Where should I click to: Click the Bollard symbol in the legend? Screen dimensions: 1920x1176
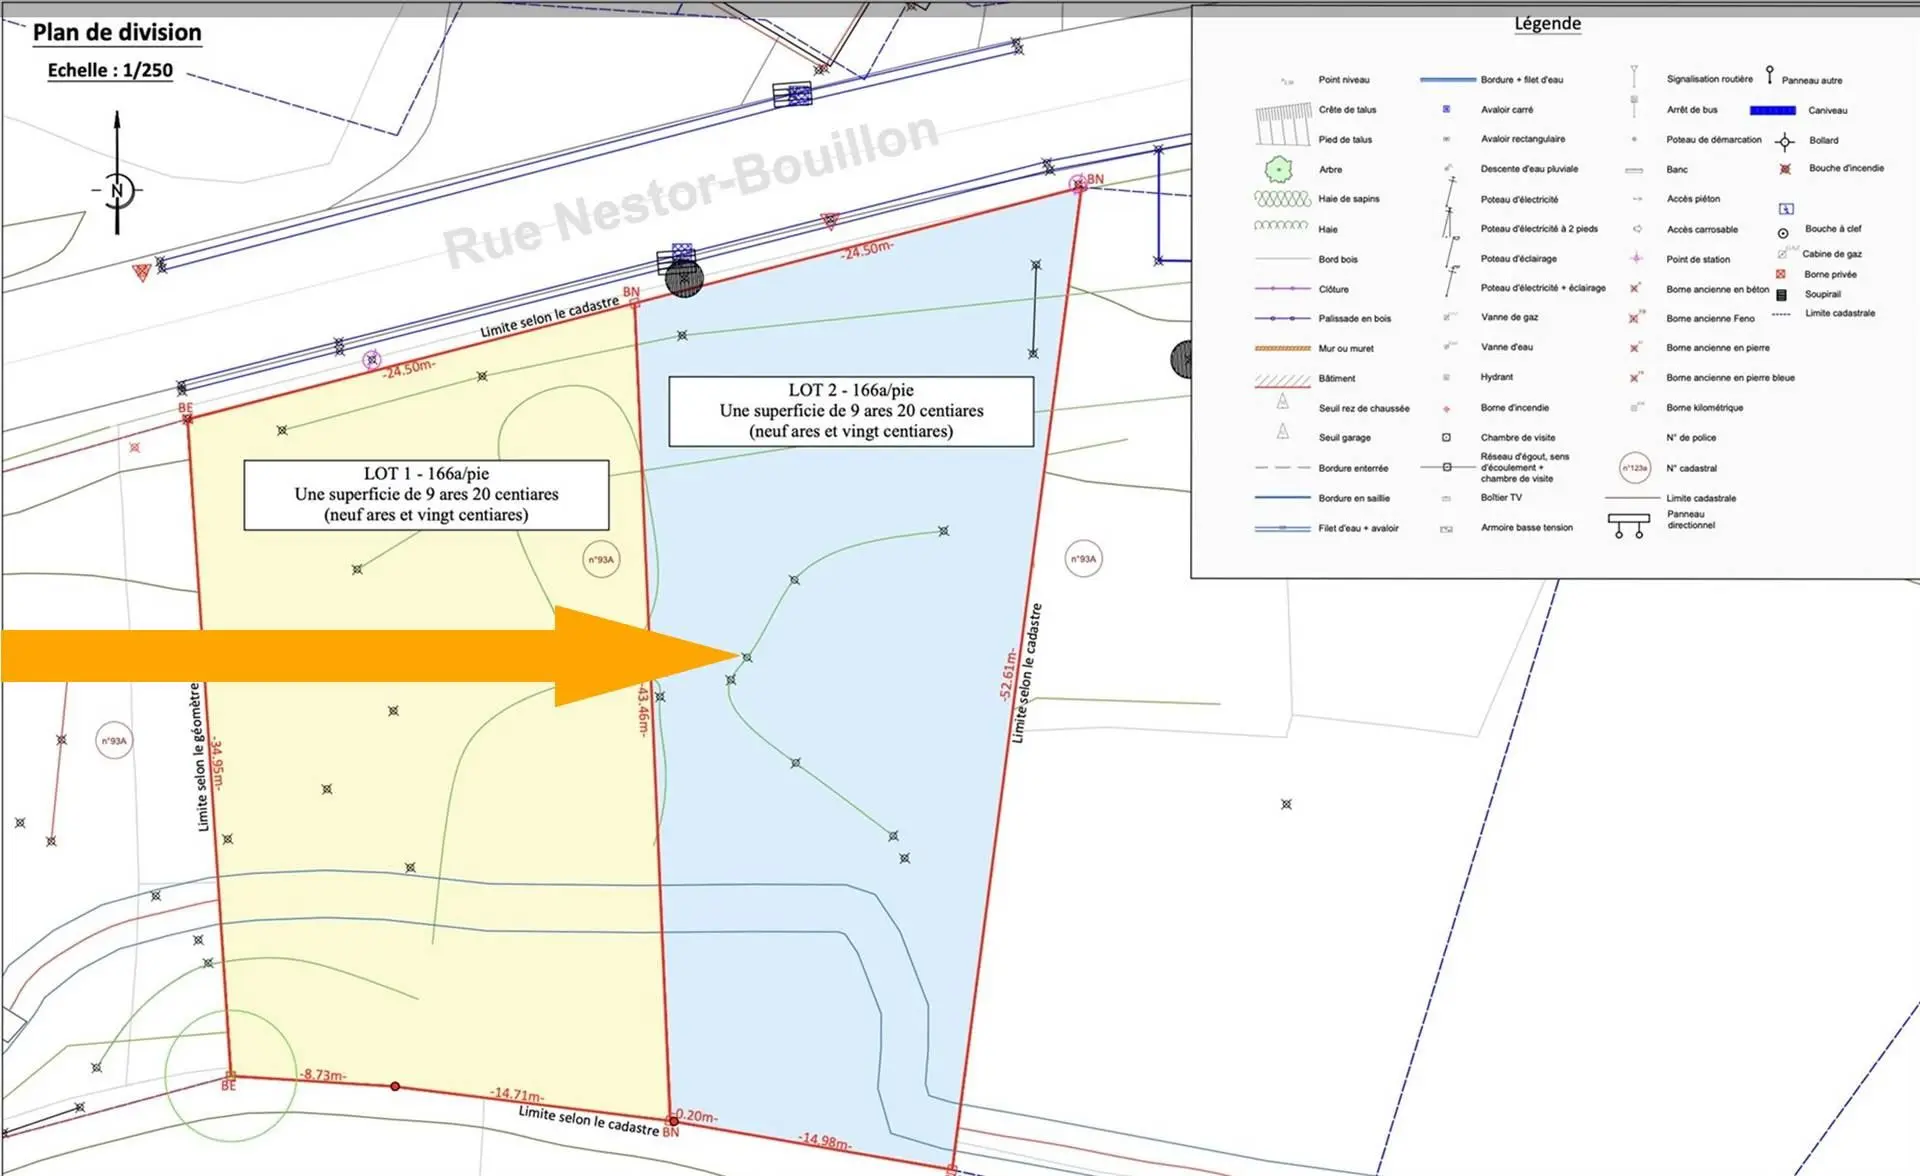[x=1785, y=141]
